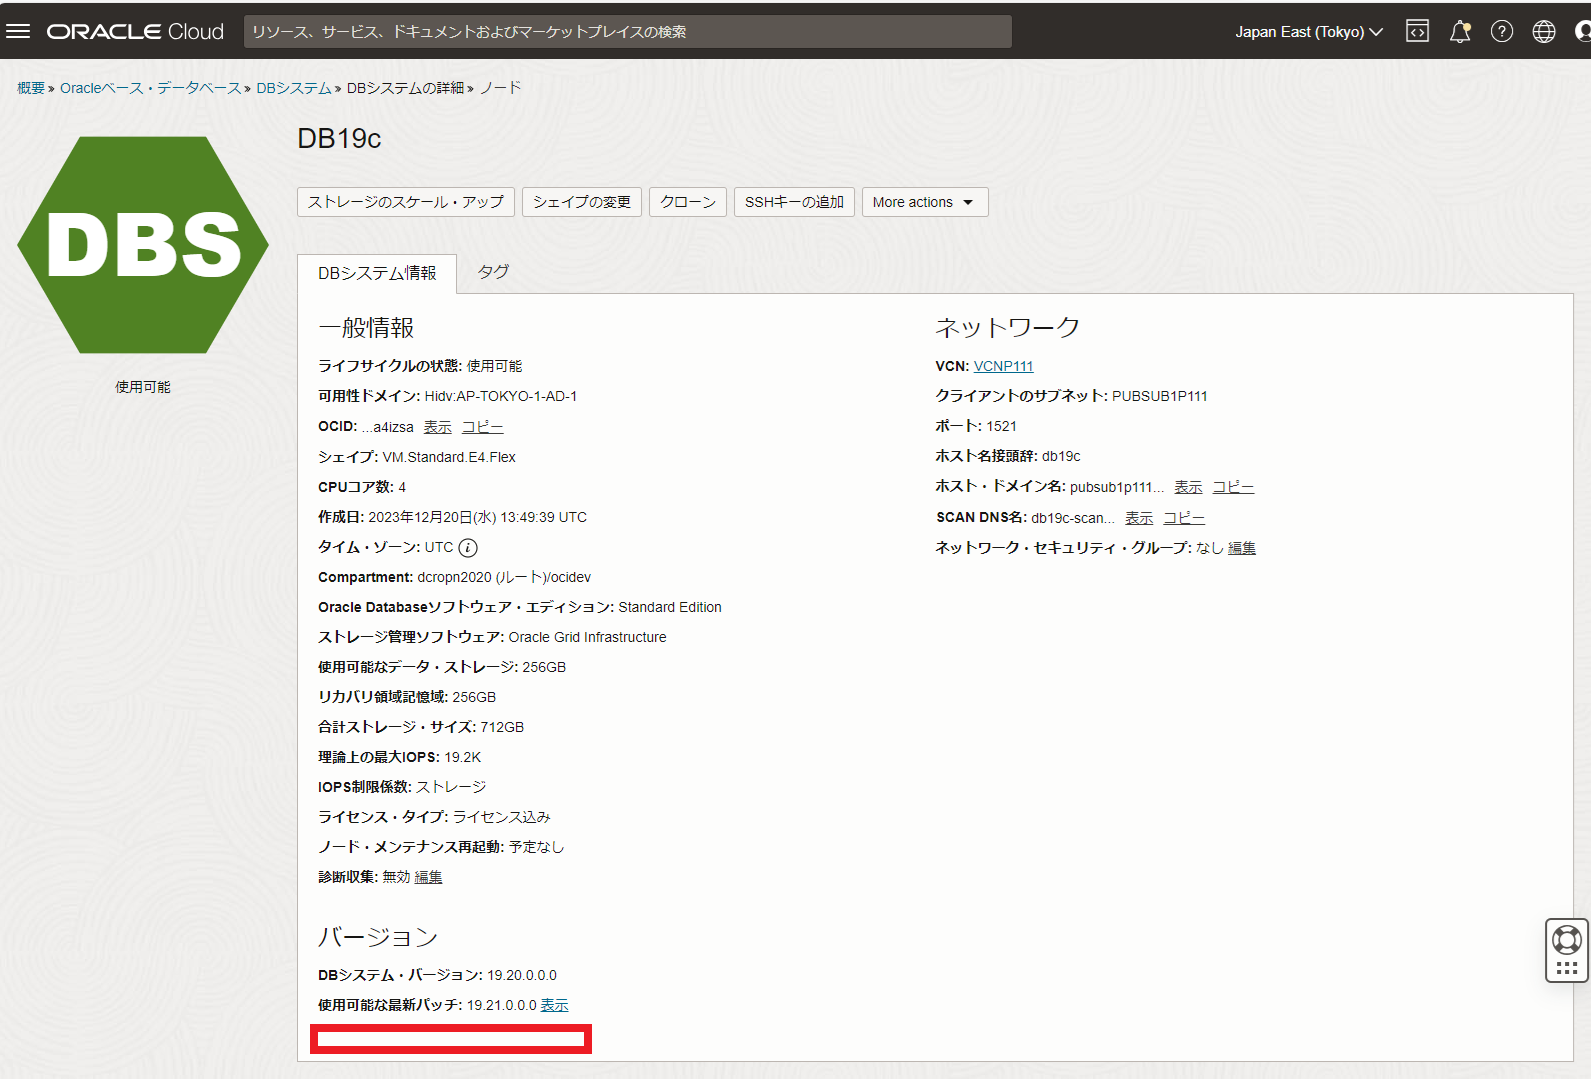Show the full OCID value
Screen dimensions: 1591x1079
[437, 427]
